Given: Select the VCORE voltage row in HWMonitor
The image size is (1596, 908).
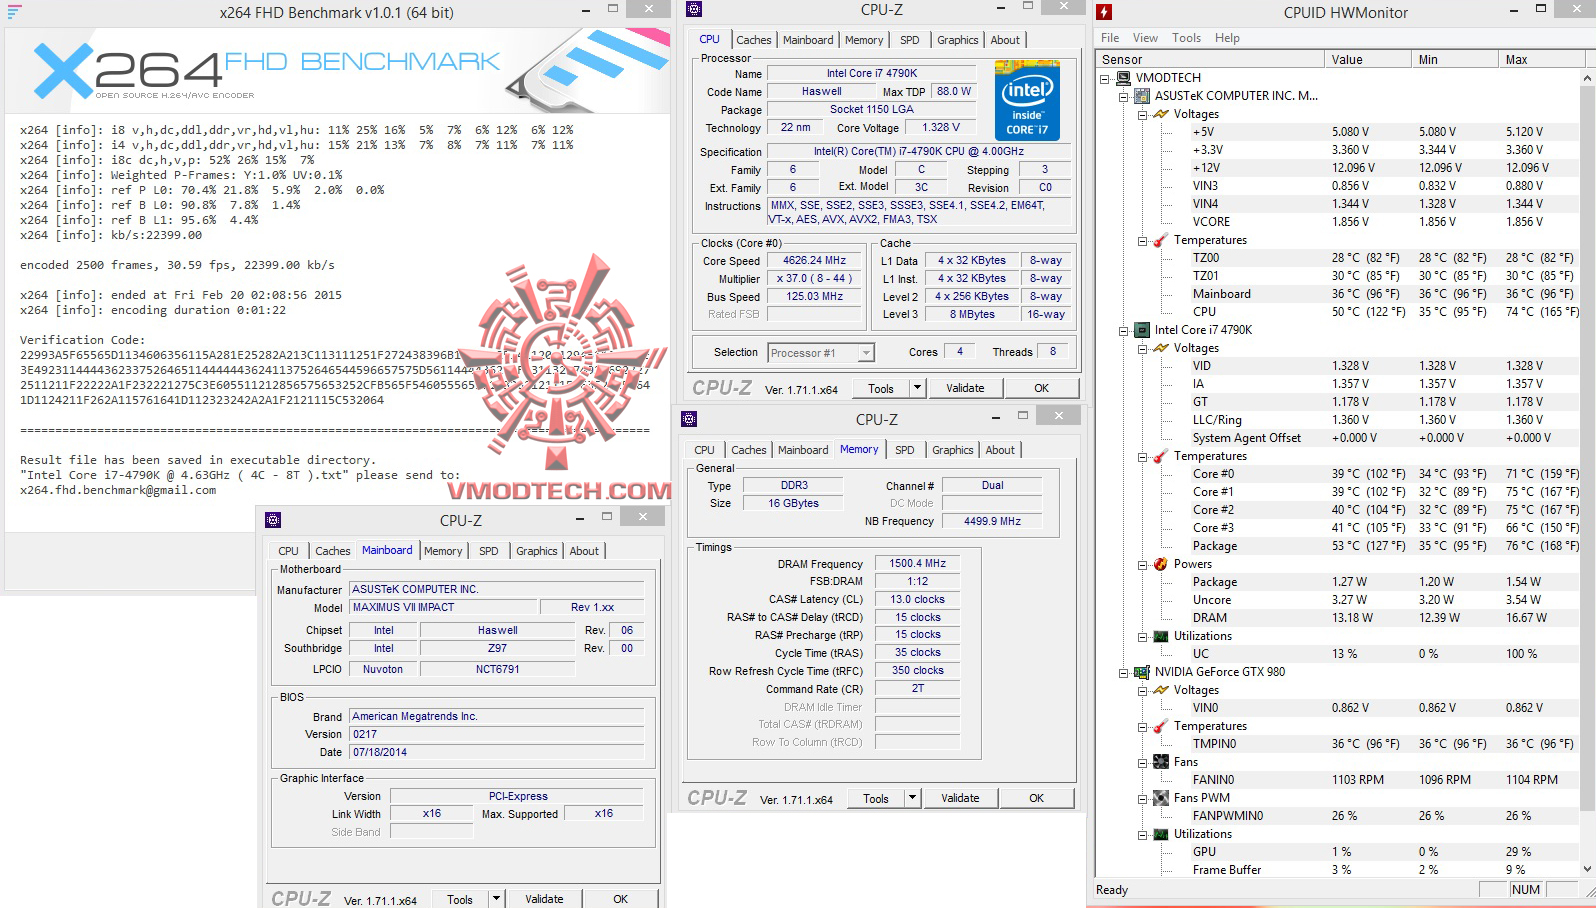Looking at the screenshot, I should coord(1338,222).
